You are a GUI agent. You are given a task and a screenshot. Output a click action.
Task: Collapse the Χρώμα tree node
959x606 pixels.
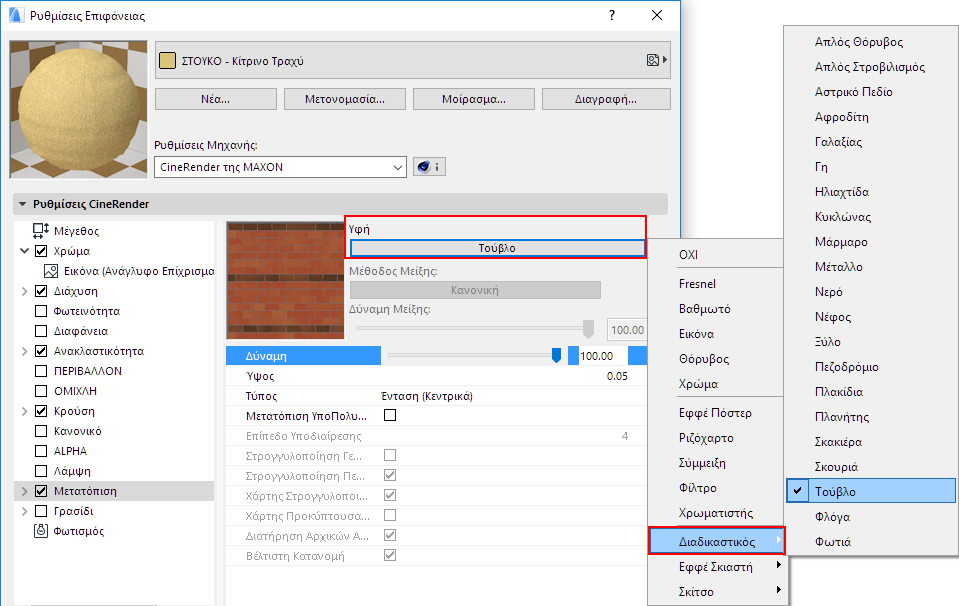pyautogui.click(x=24, y=251)
